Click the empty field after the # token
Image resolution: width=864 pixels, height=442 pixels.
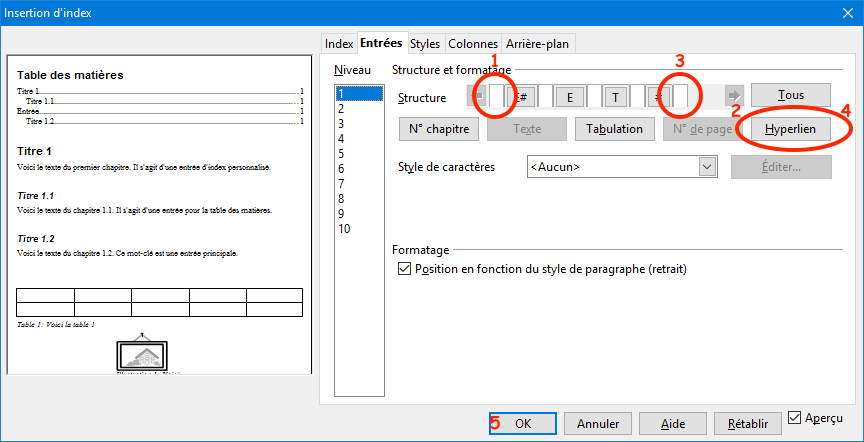(681, 96)
